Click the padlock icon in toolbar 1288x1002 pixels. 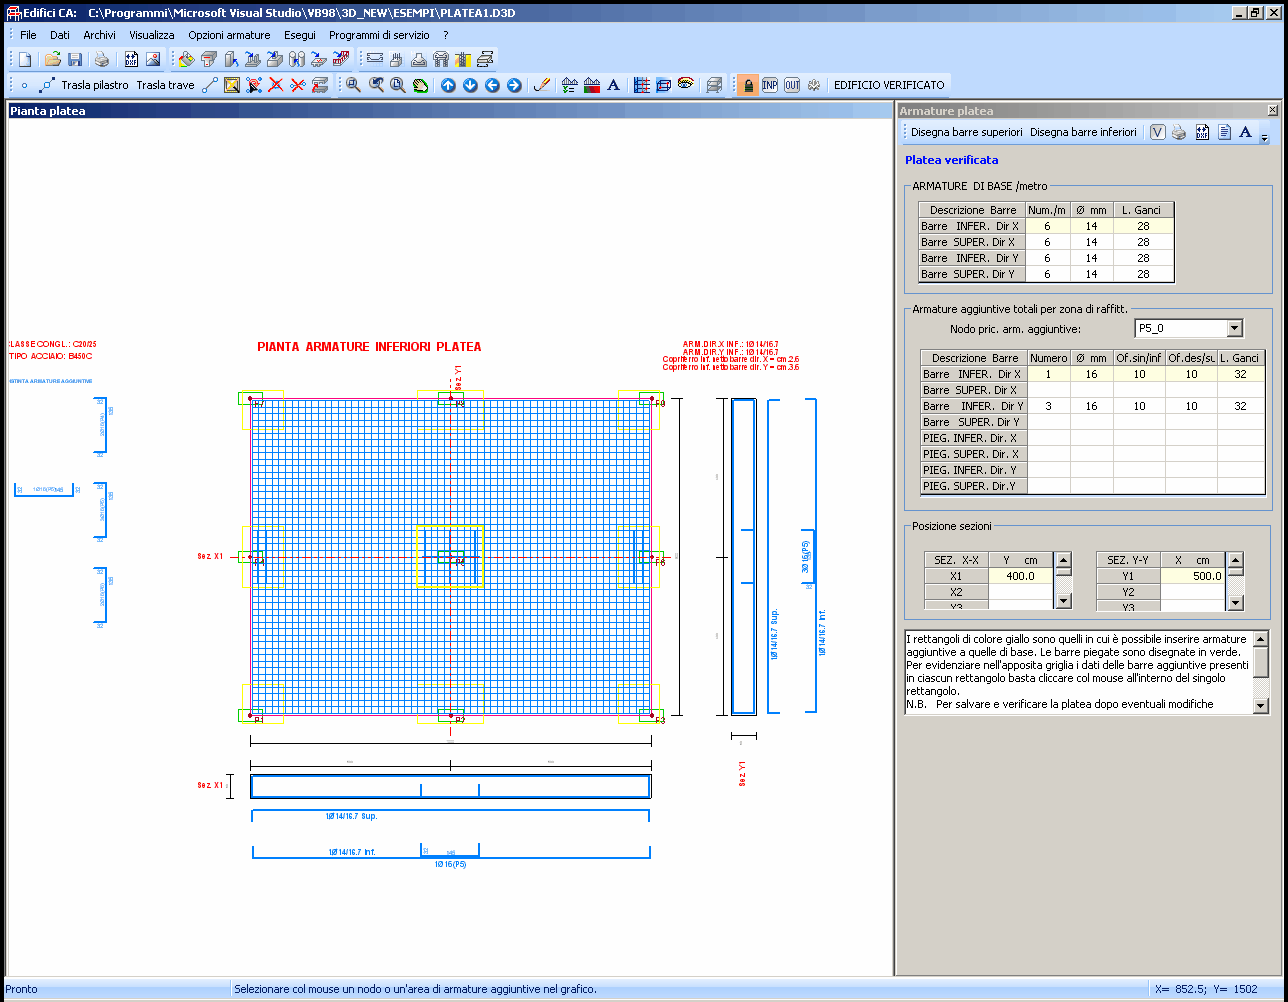pyautogui.click(x=748, y=85)
